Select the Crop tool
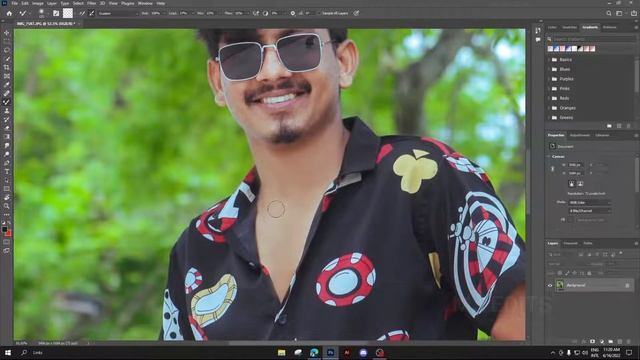Image resolution: width=640 pixels, height=360 pixels. pyautogui.click(x=7, y=67)
